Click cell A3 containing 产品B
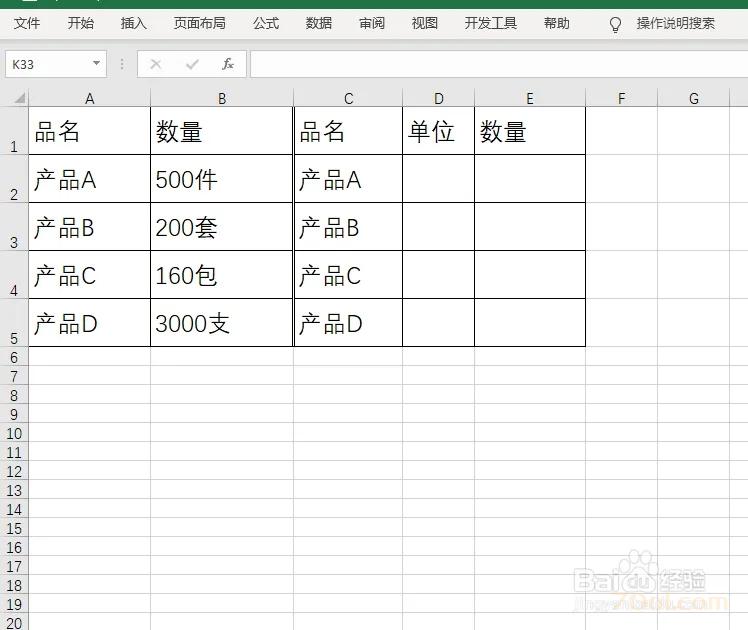The width and height of the screenshot is (748, 630). tap(90, 227)
